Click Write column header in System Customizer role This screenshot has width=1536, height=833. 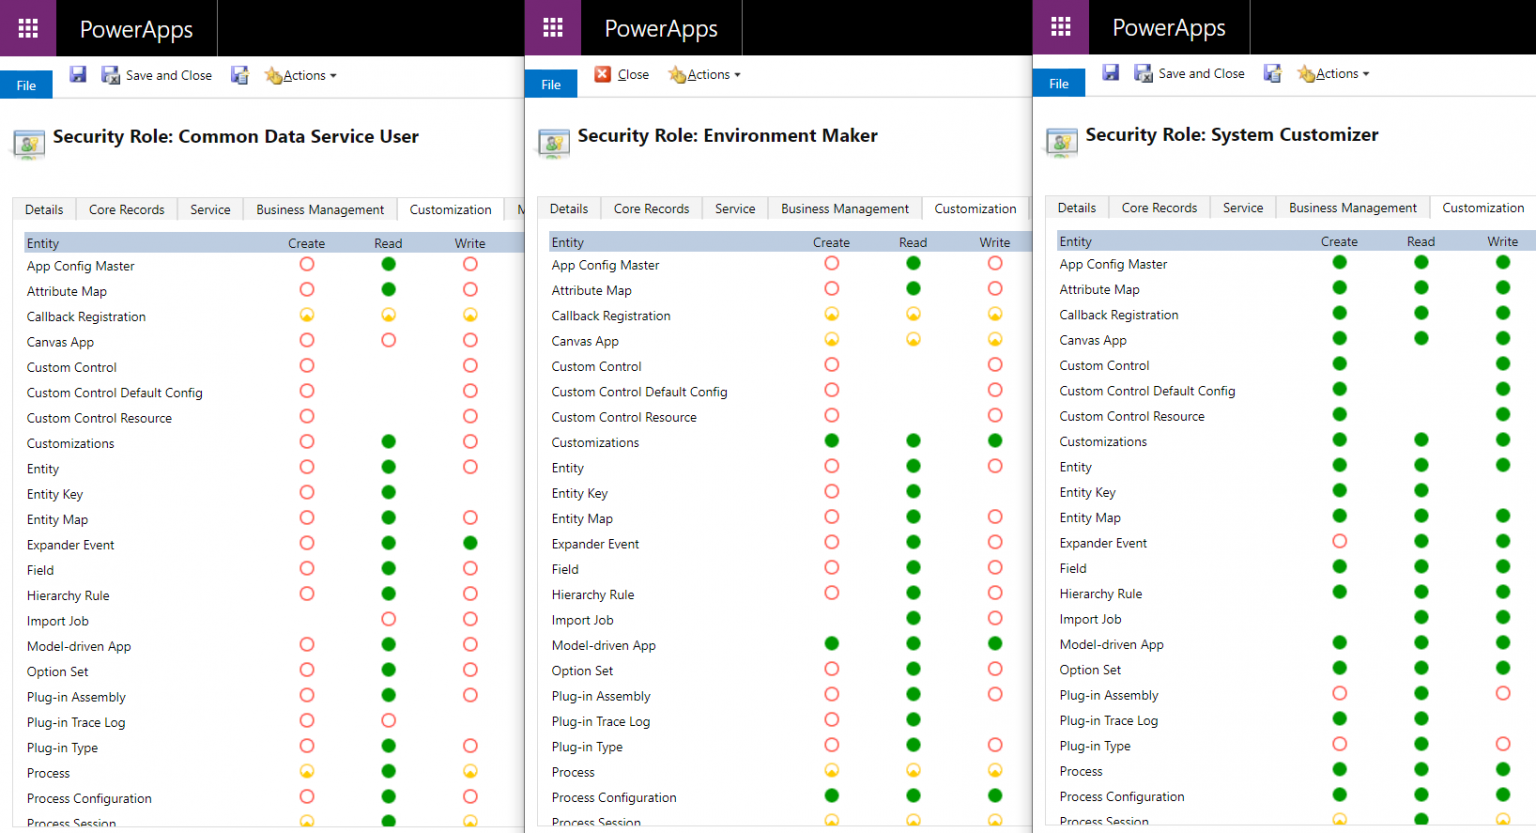click(x=1503, y=241)
